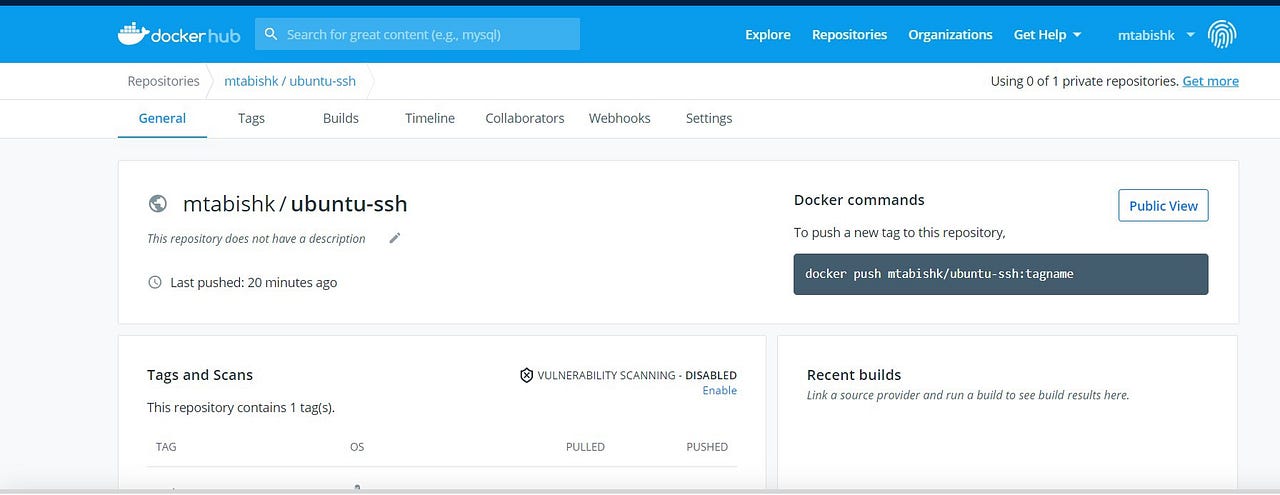This screenshot has height=495, width=1280.
Task: Click the Repositories breadcrumb
Action: pos(163,81)
